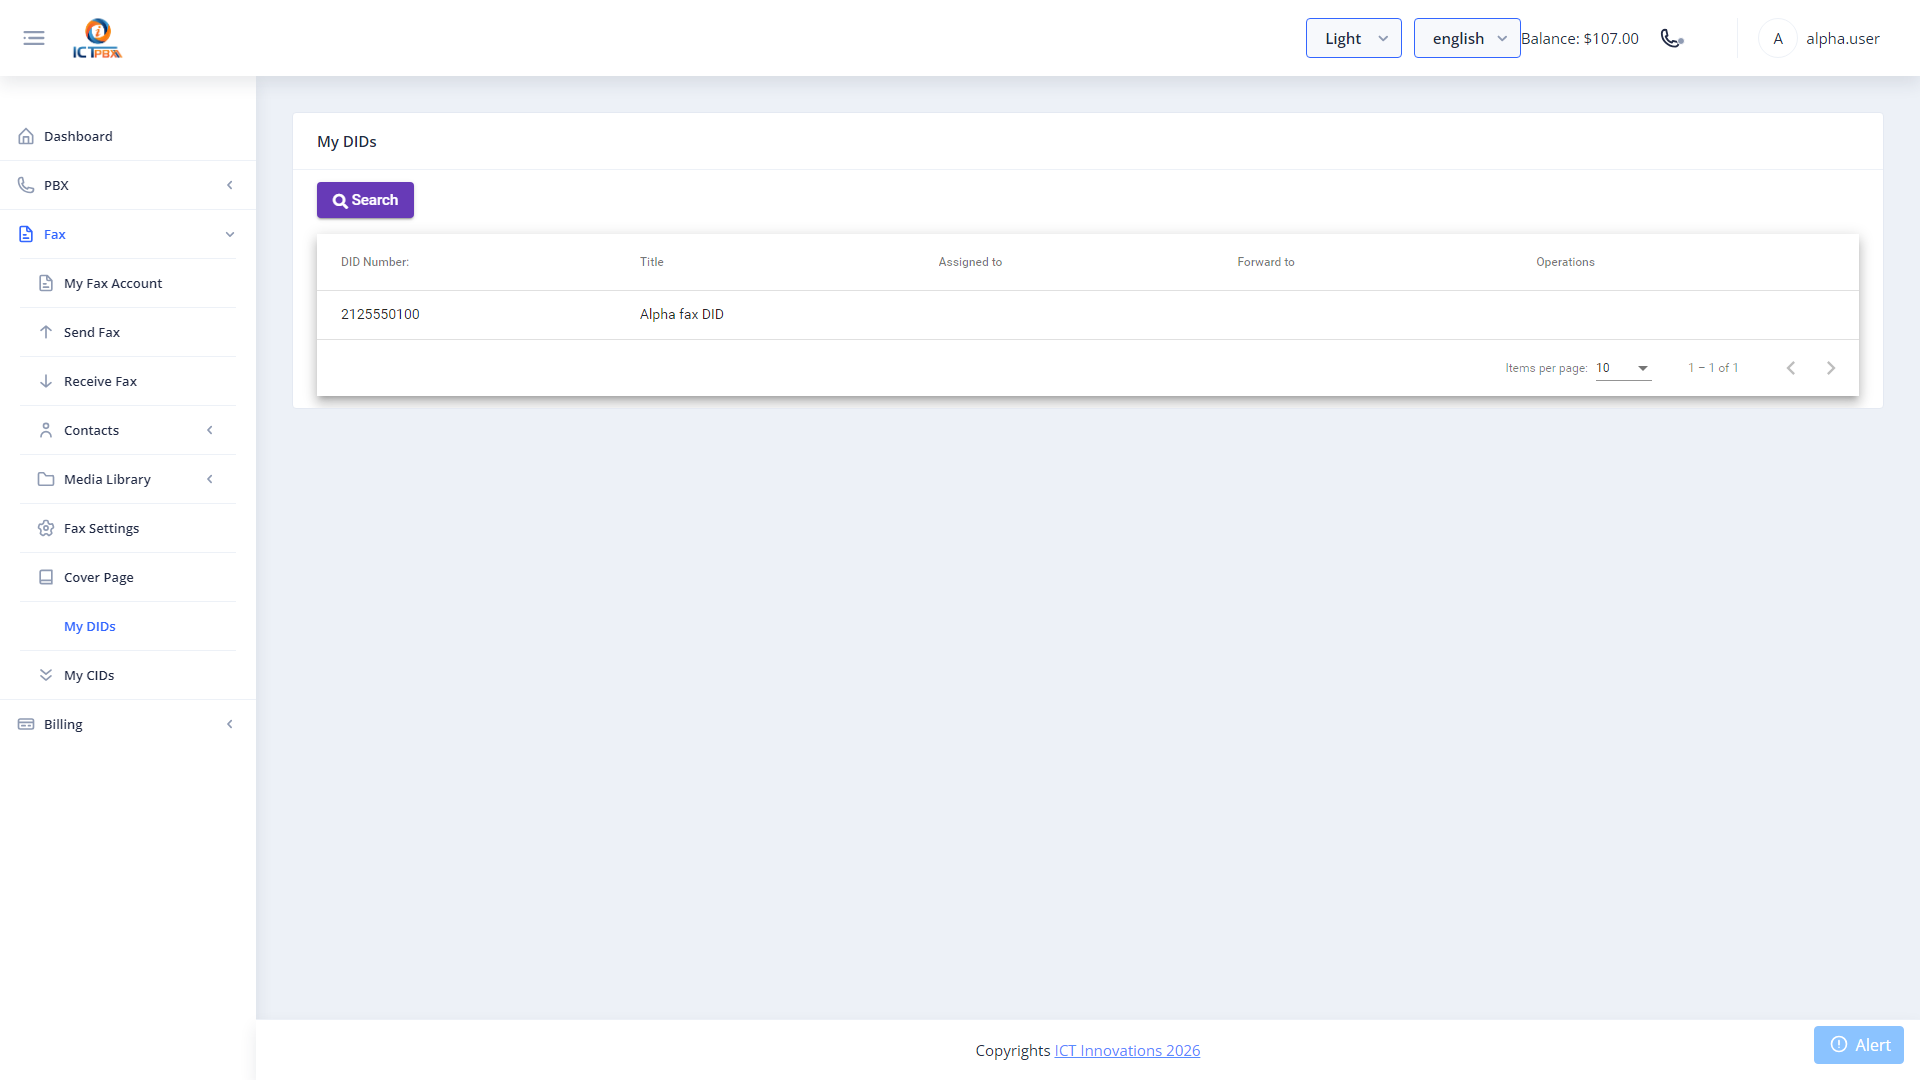Click the Operations column header

[1565, 262]
